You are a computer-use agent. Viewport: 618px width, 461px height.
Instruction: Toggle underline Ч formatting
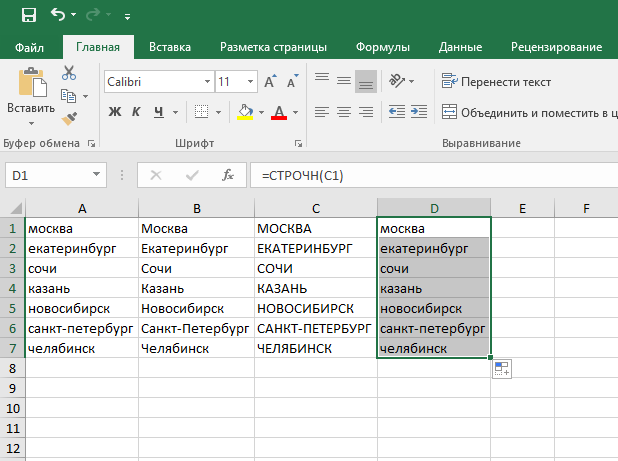(x=158, y=112)
